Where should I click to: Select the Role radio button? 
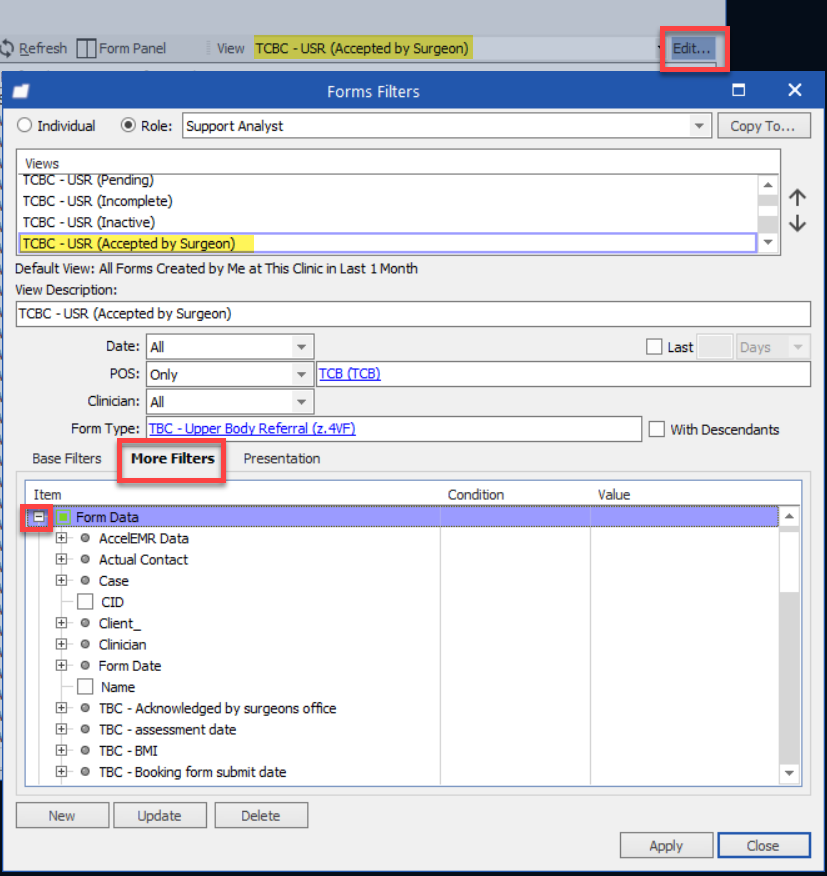click(128, 126)
